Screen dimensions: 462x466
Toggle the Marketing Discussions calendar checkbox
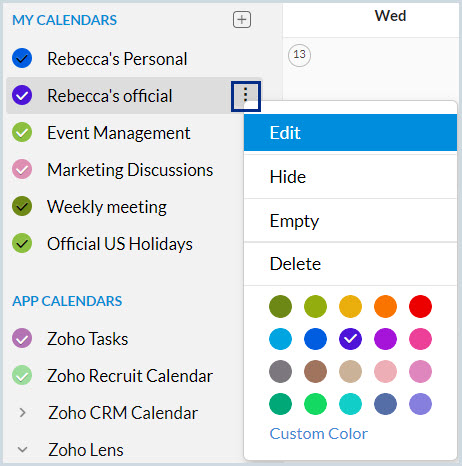point(22,169)
